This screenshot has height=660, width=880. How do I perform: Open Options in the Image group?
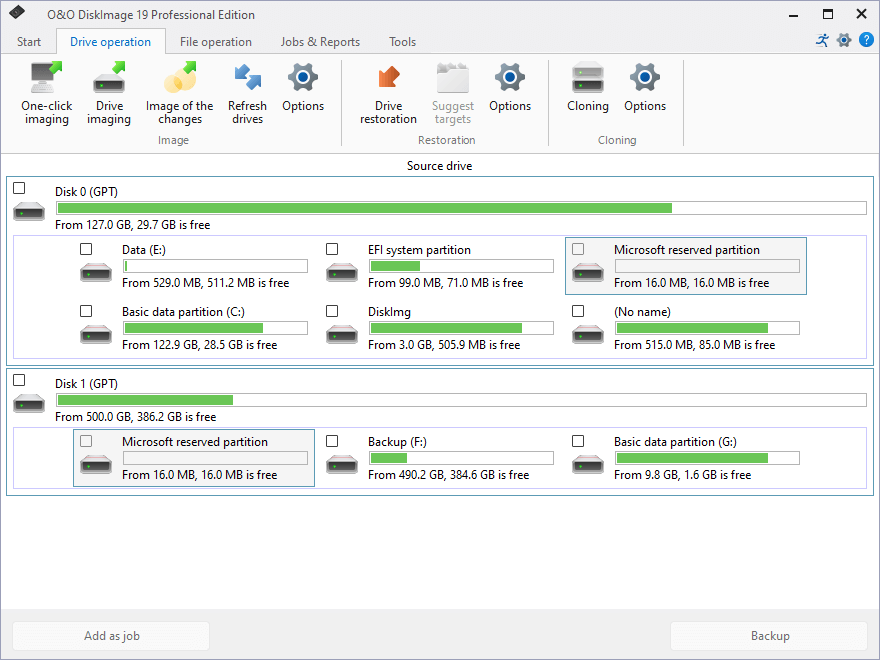pos(303,78)
